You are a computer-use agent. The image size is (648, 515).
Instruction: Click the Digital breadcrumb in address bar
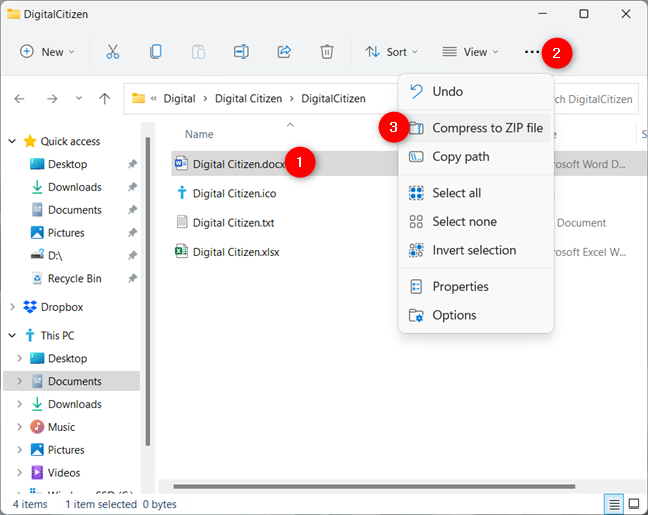click(179, 99)
